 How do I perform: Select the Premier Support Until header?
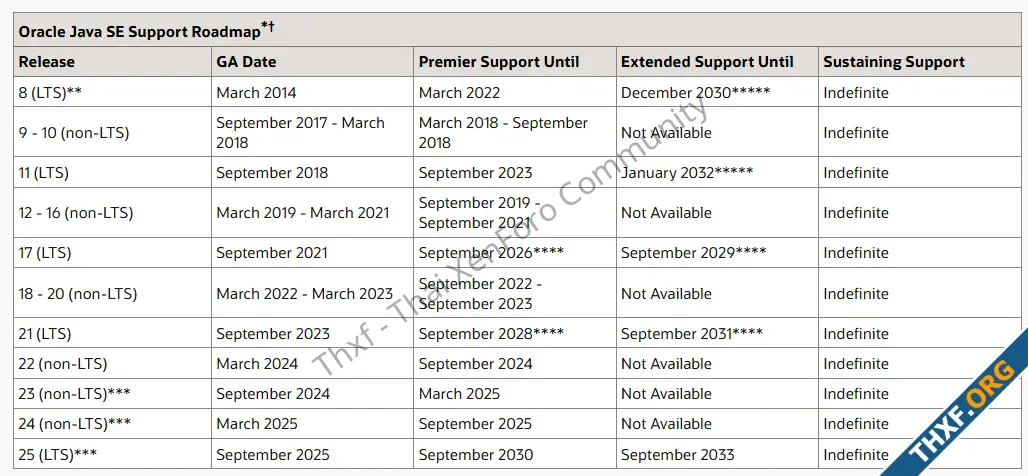[499, 62]
